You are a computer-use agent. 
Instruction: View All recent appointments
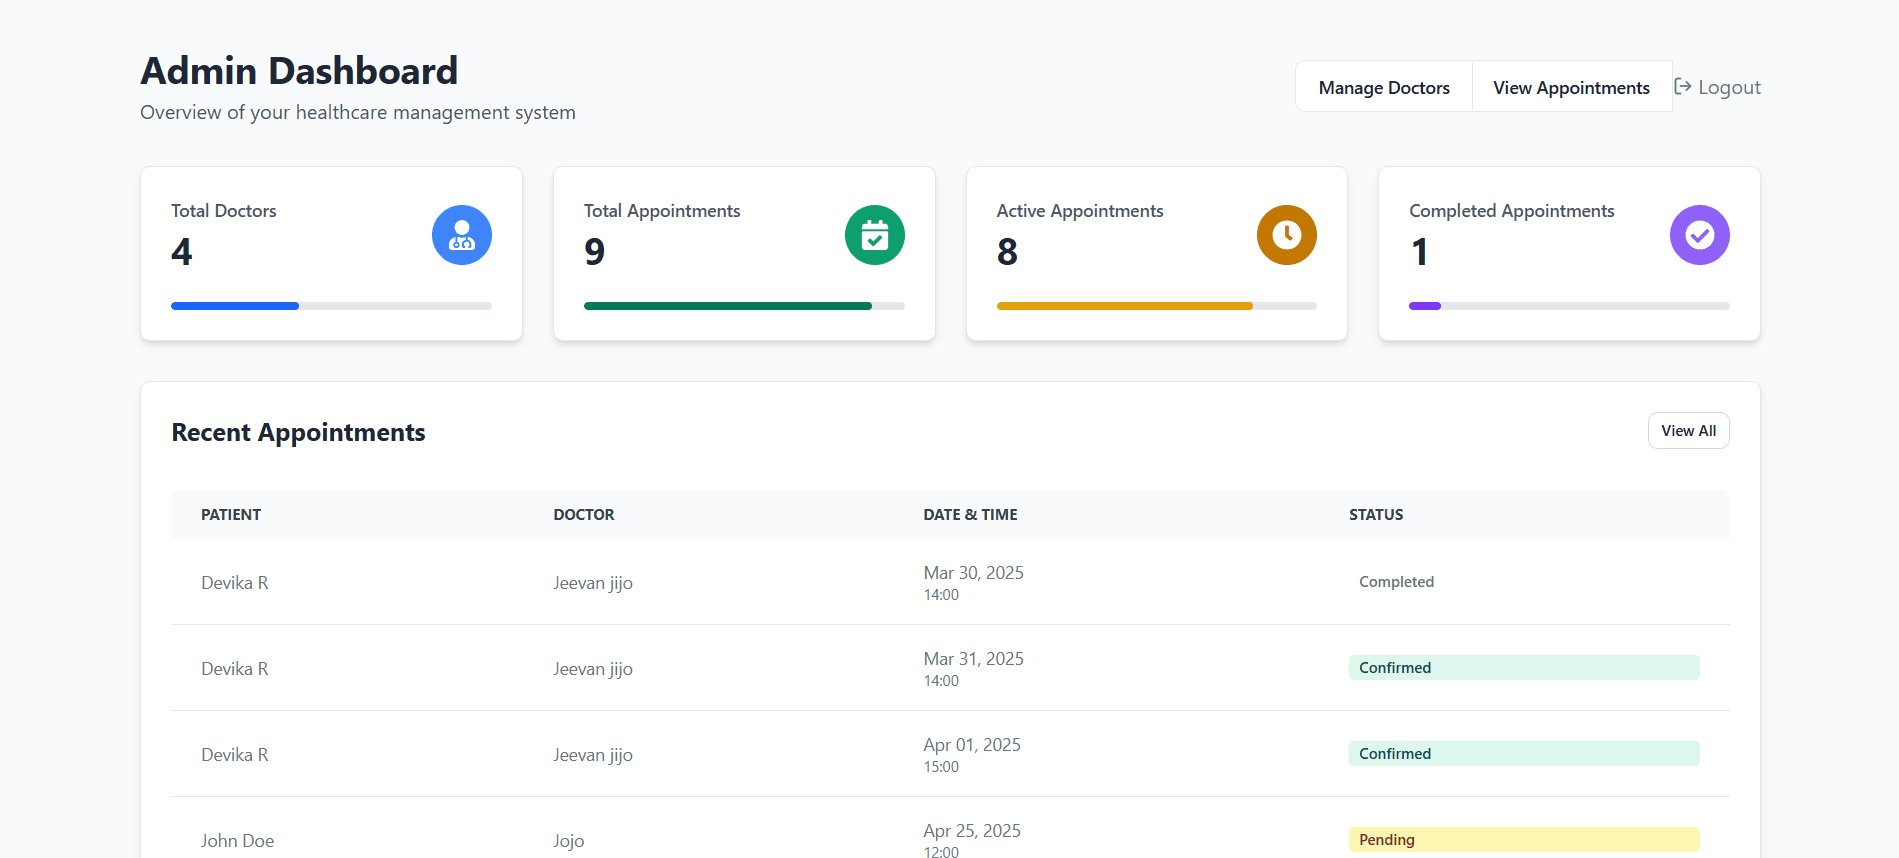click(1688, 431)
